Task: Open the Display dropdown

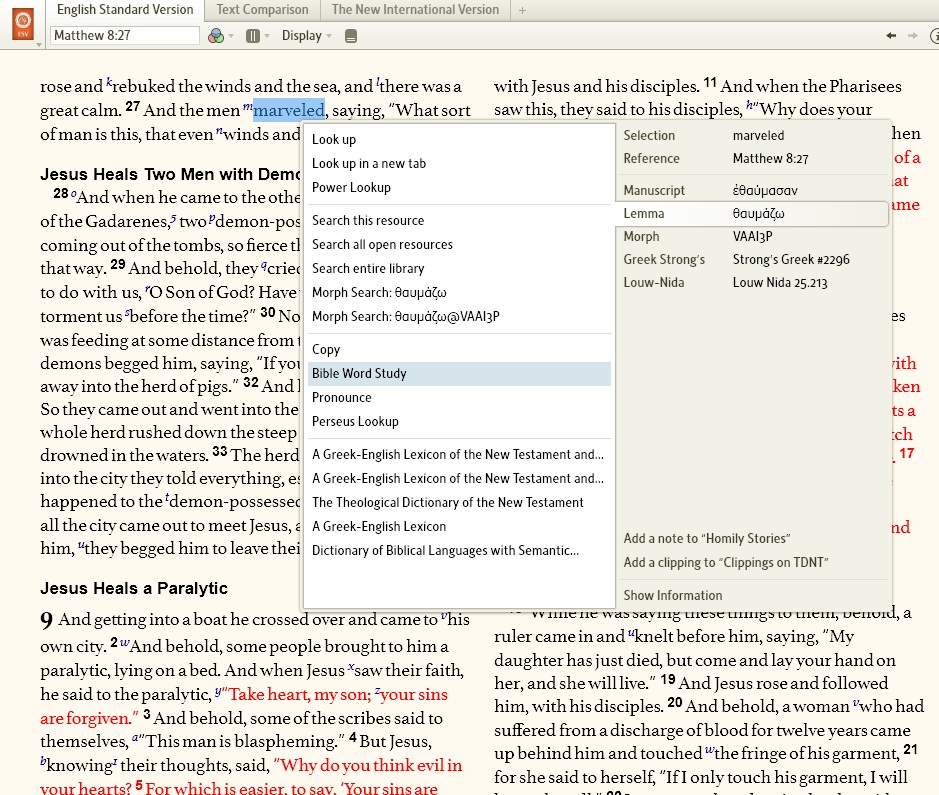Action: coord(306,36)
